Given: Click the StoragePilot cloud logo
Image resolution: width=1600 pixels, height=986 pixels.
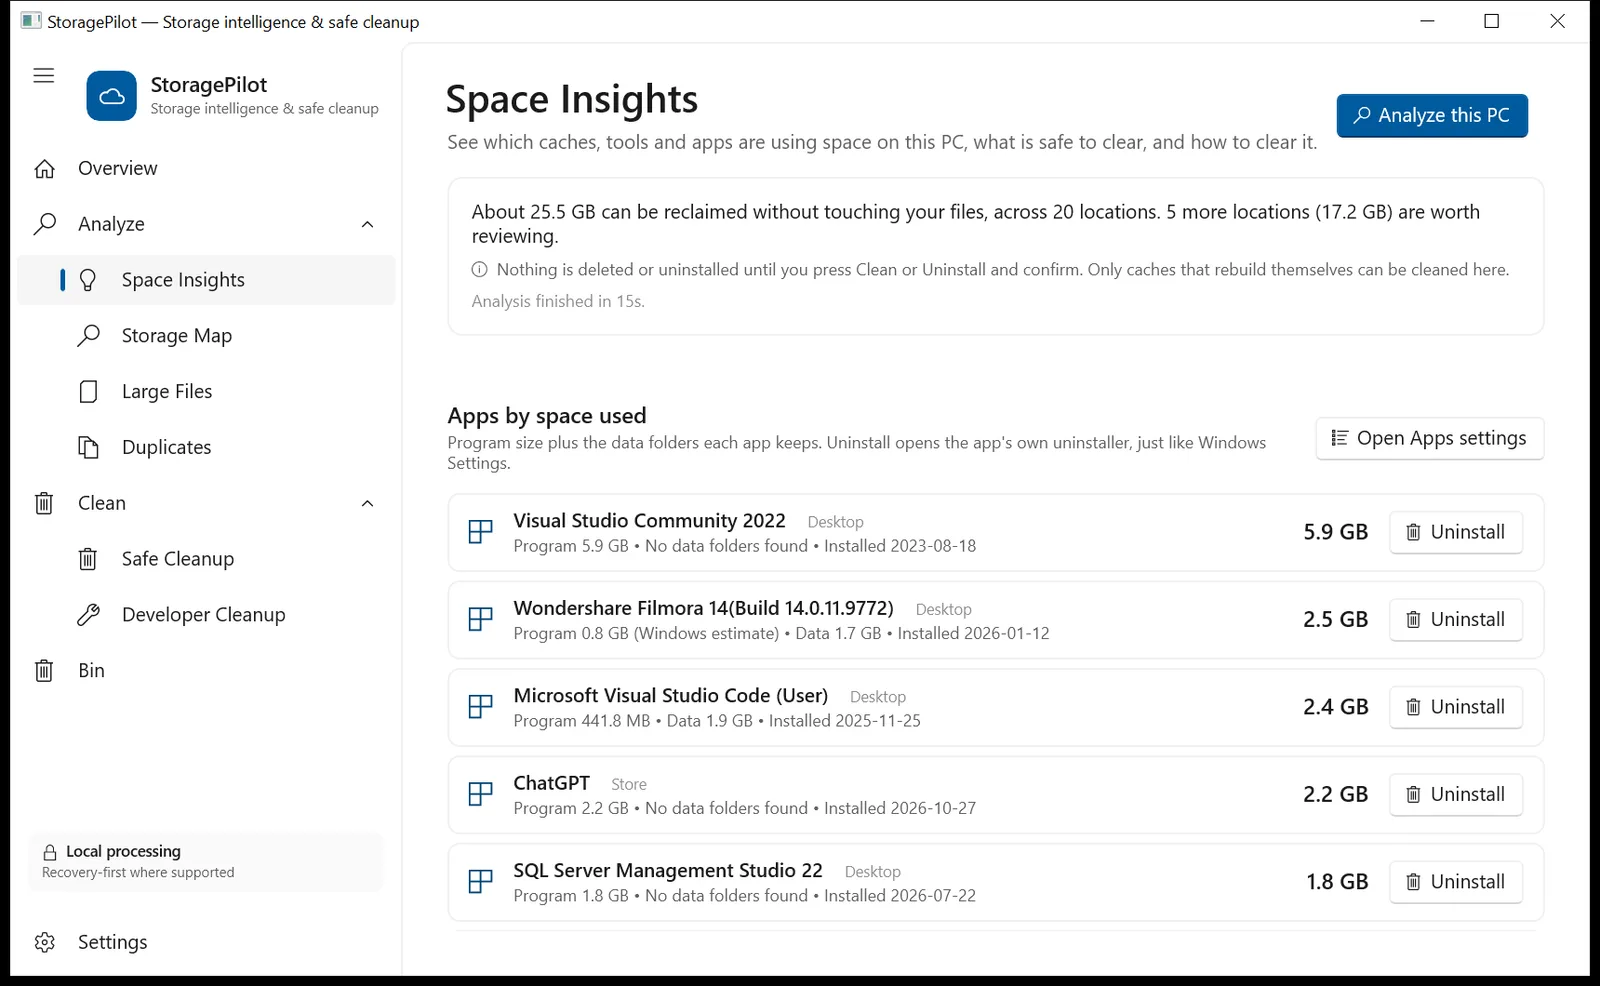Looking at the screenshot, I should tap(112, 96).
